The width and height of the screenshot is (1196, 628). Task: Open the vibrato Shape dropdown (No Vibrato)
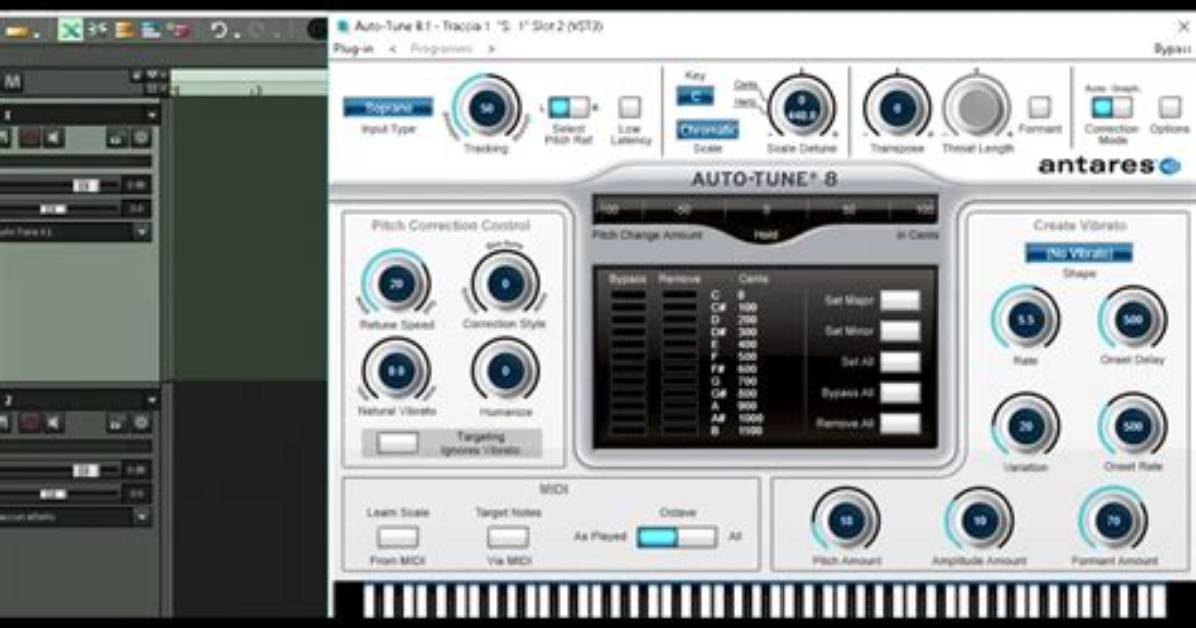[1079, 253]
